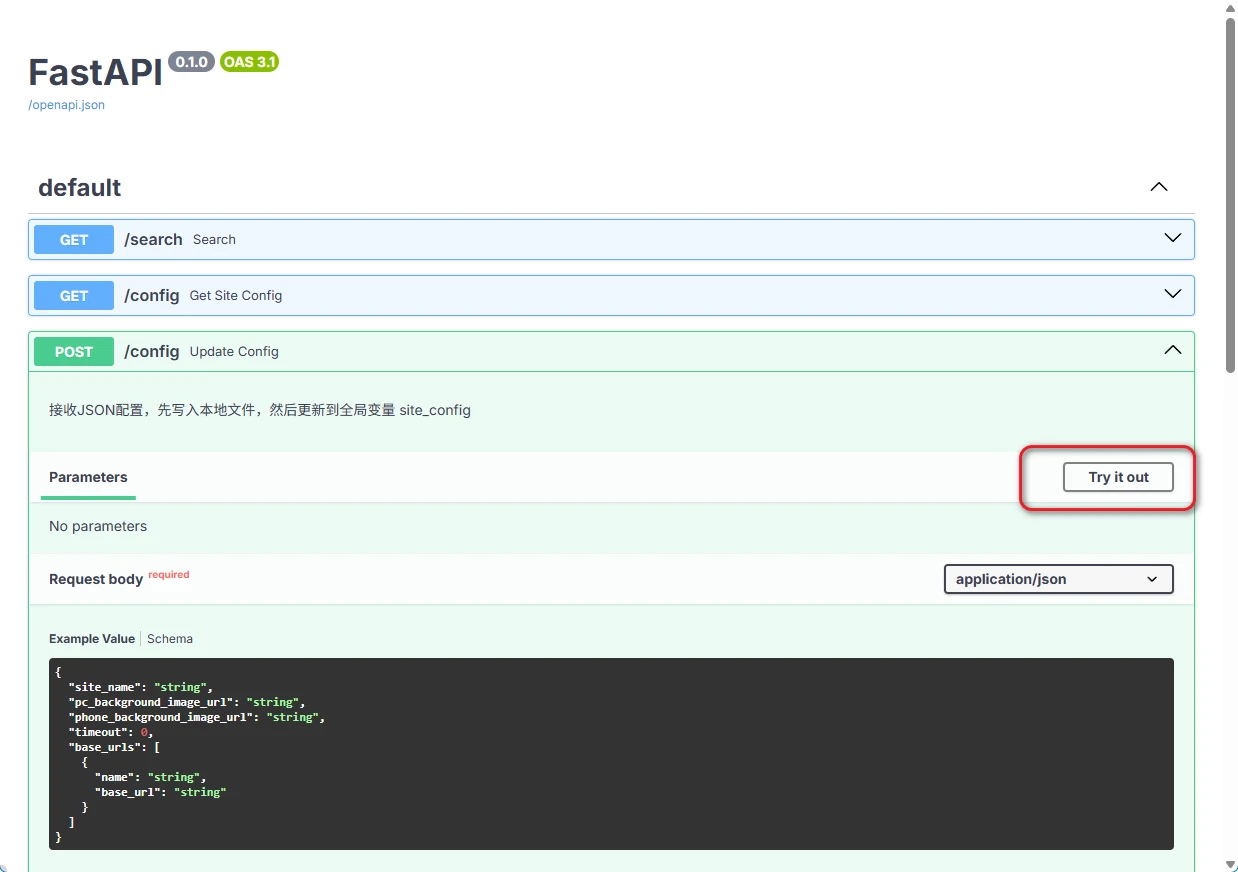Click the /search endpoint path
The height and width of the screenshot is (872, 1238).
[153, 240]
